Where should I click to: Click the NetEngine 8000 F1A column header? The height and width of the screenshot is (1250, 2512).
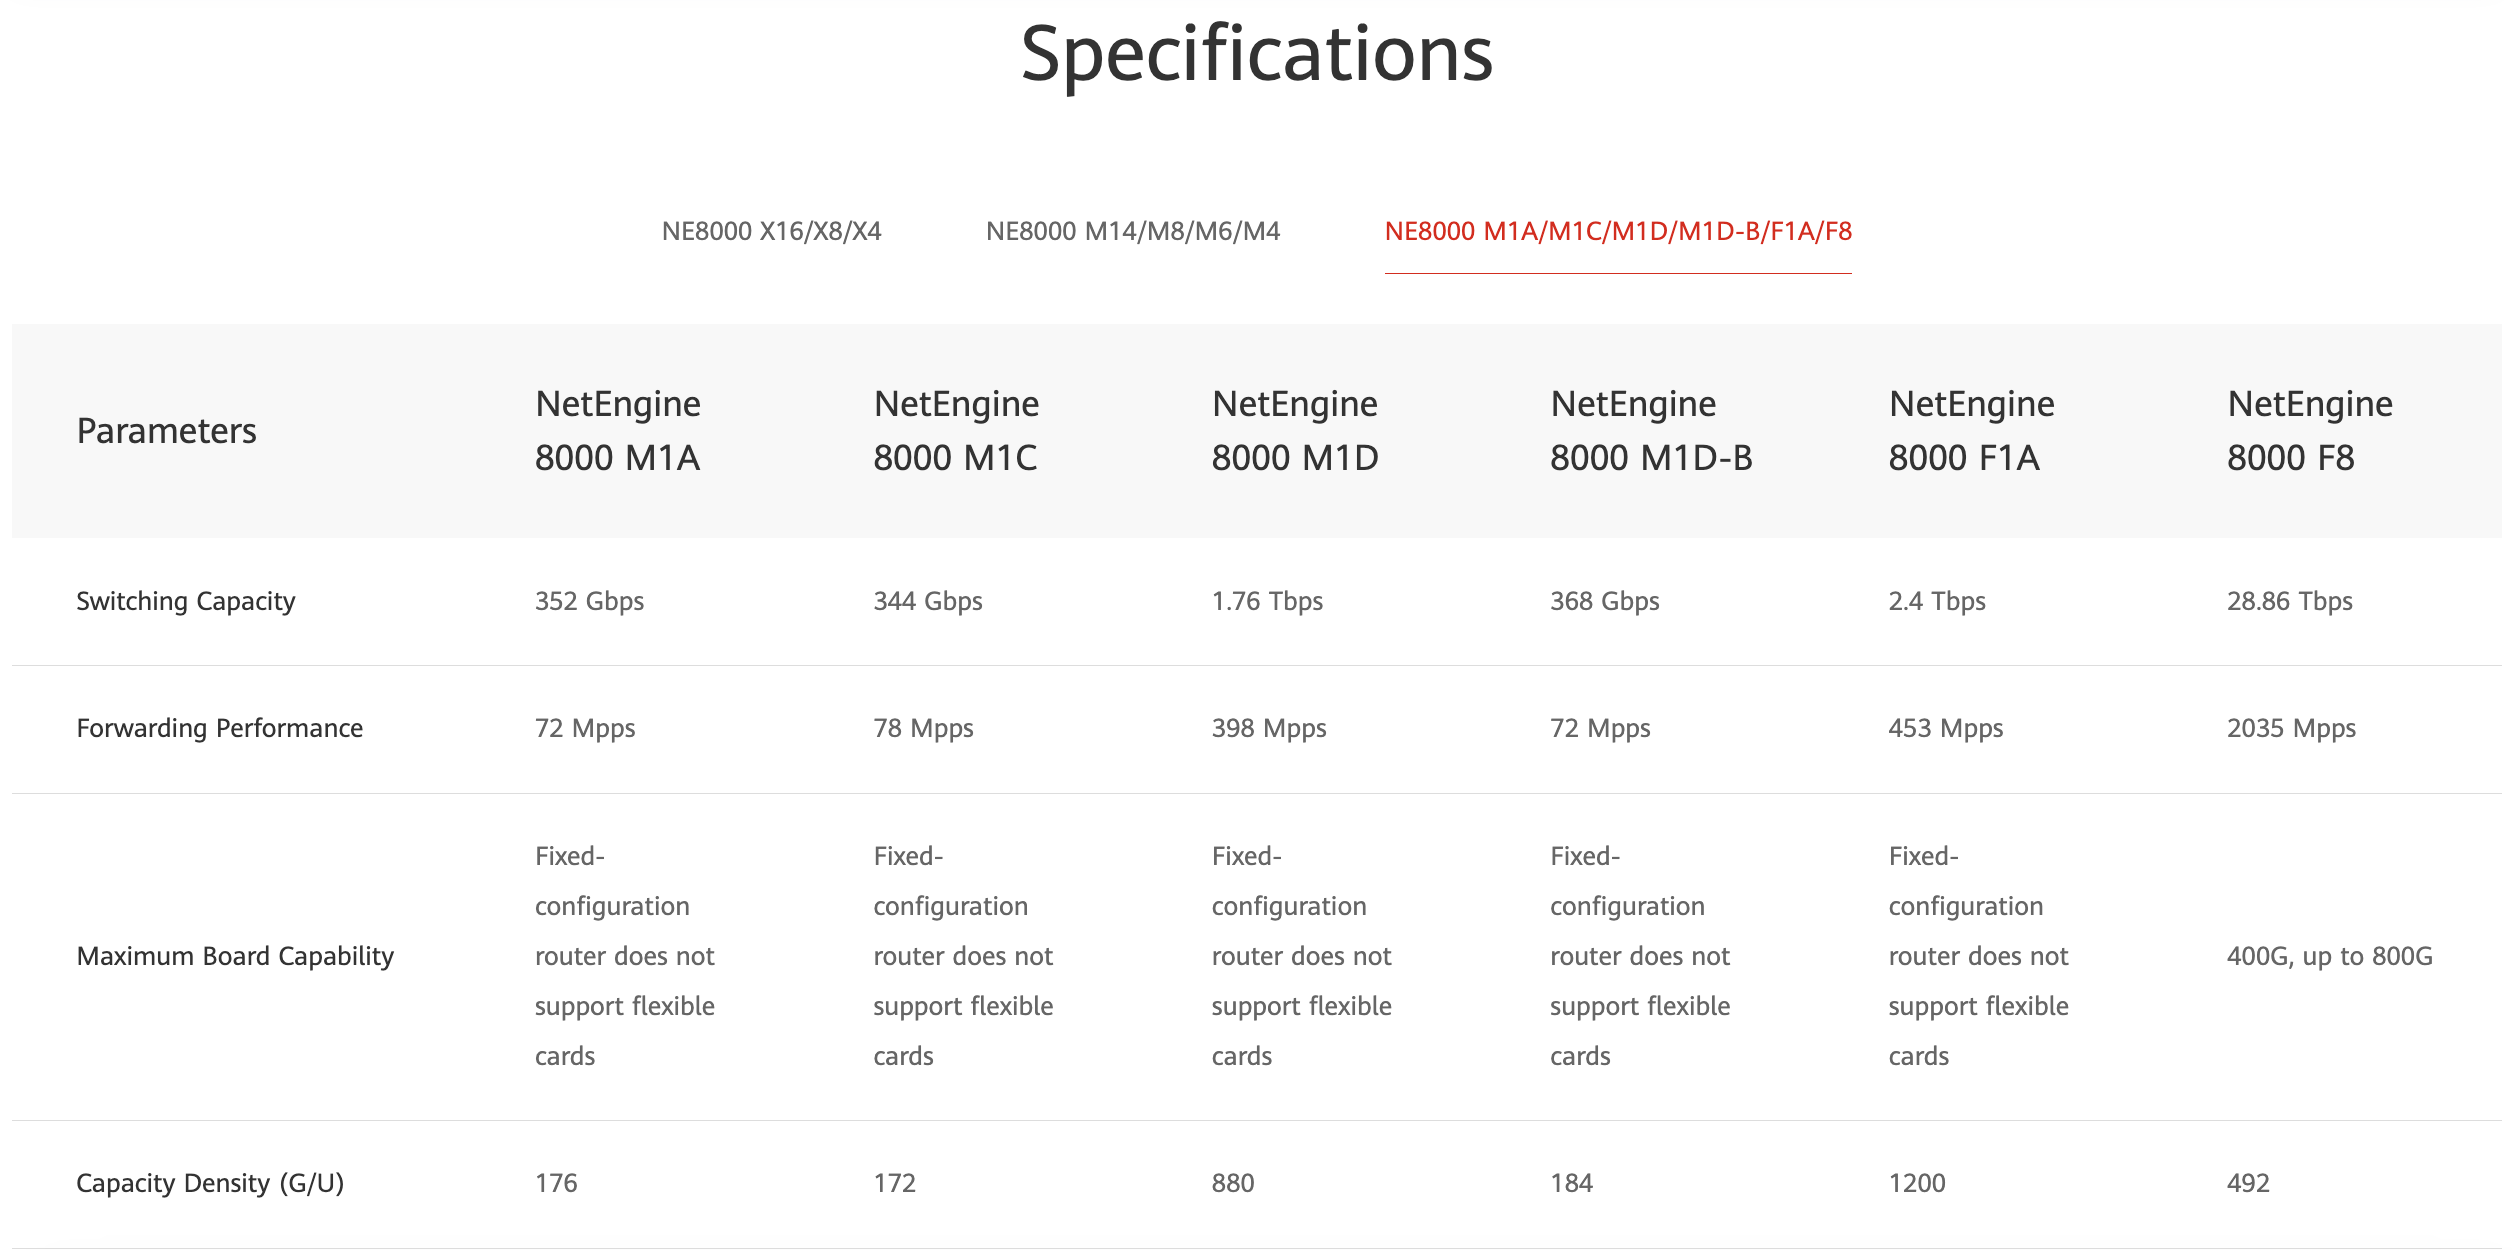[x=1971, y=431]
